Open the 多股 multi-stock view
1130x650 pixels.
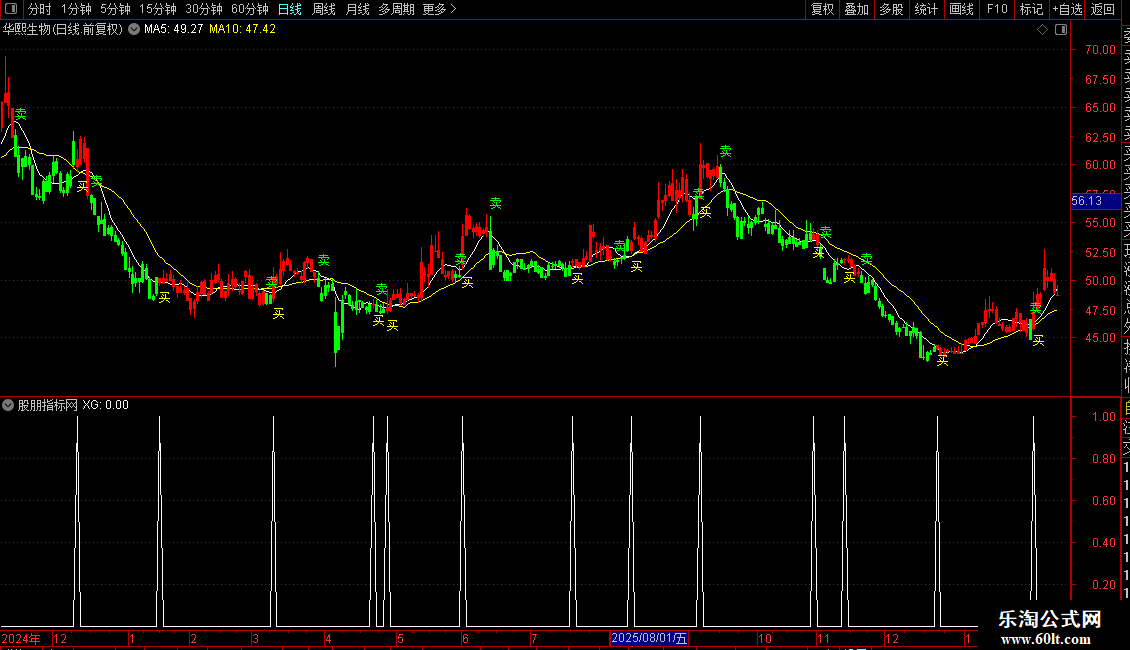click(x=891, y=9)
